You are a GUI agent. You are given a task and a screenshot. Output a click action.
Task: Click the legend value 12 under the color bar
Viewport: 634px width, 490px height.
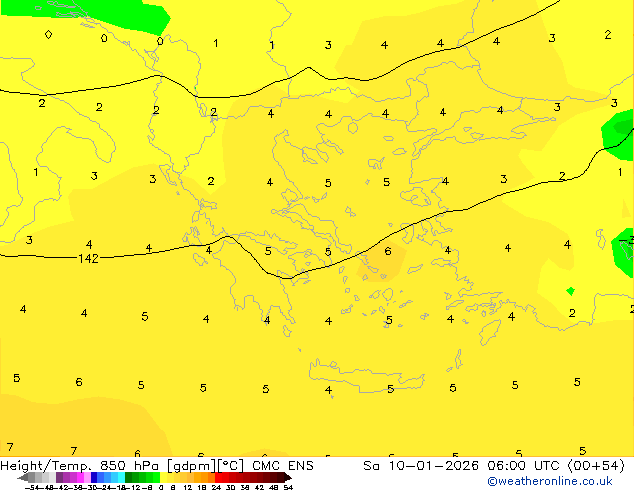[187, 487]
